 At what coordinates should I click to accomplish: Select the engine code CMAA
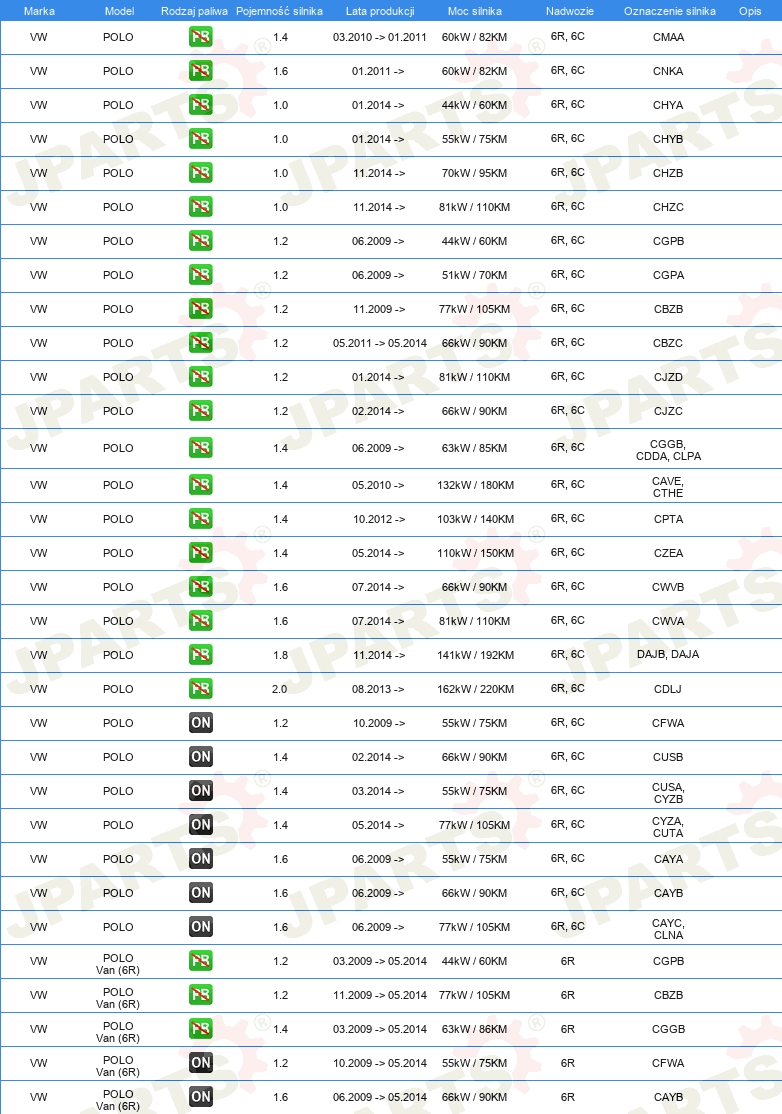[x=668, y=37]
